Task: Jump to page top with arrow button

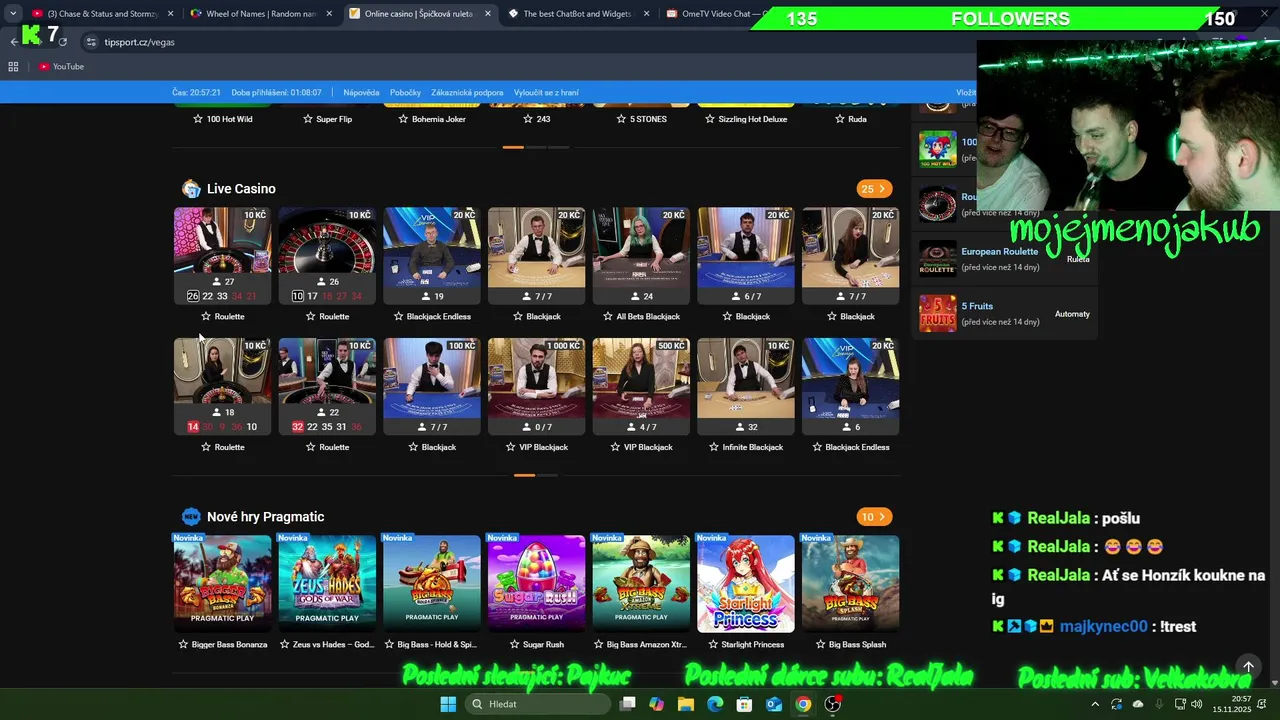Action: (1248, 667)
